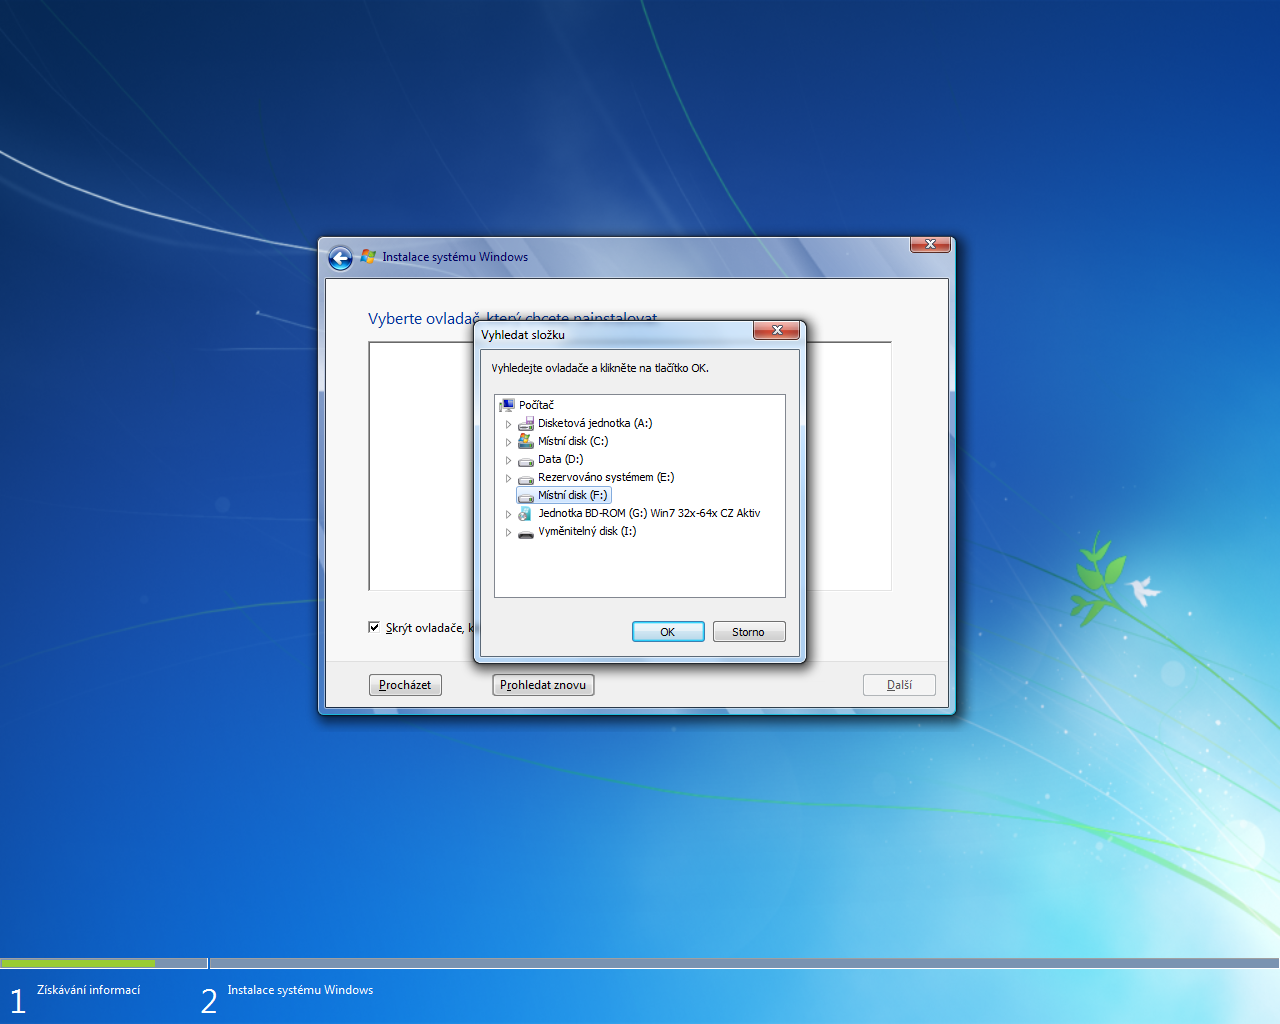Expand Vyměnitelný disk (I:) node
The width and height of the screenshot is (1280, 1024).
tap(508, 532)
